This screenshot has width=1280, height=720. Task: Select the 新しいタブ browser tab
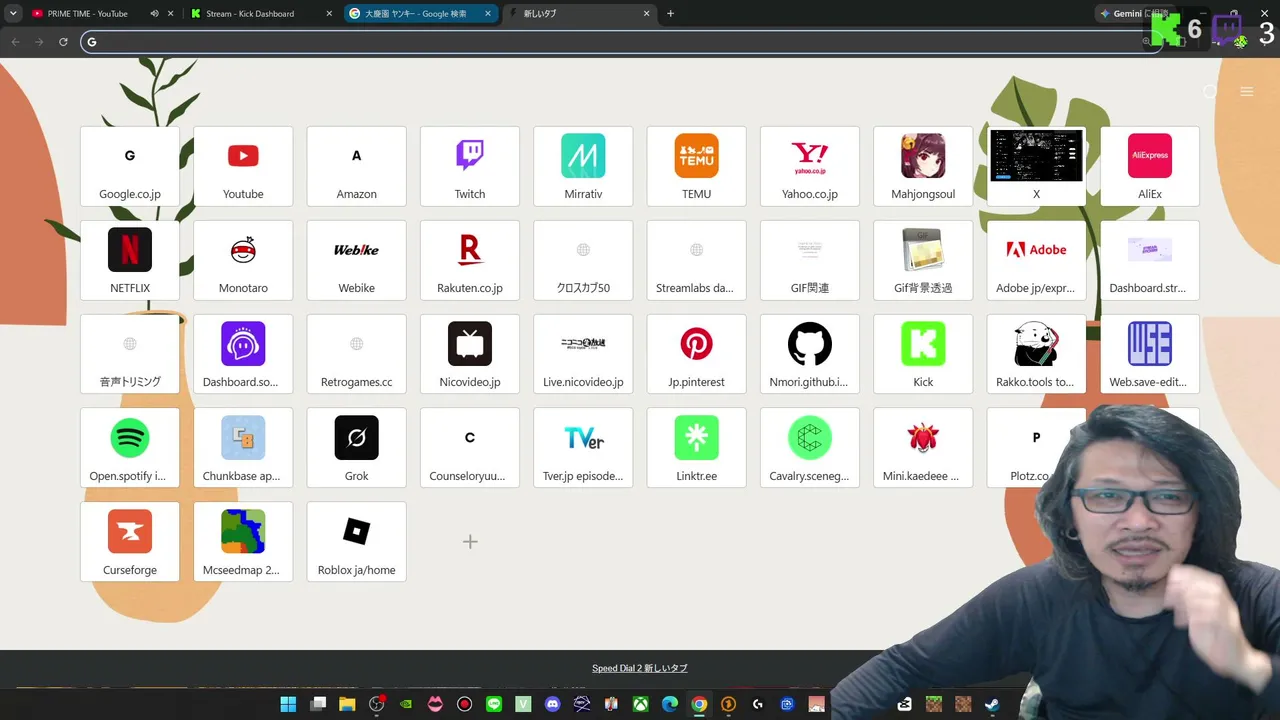pos(578,14)
